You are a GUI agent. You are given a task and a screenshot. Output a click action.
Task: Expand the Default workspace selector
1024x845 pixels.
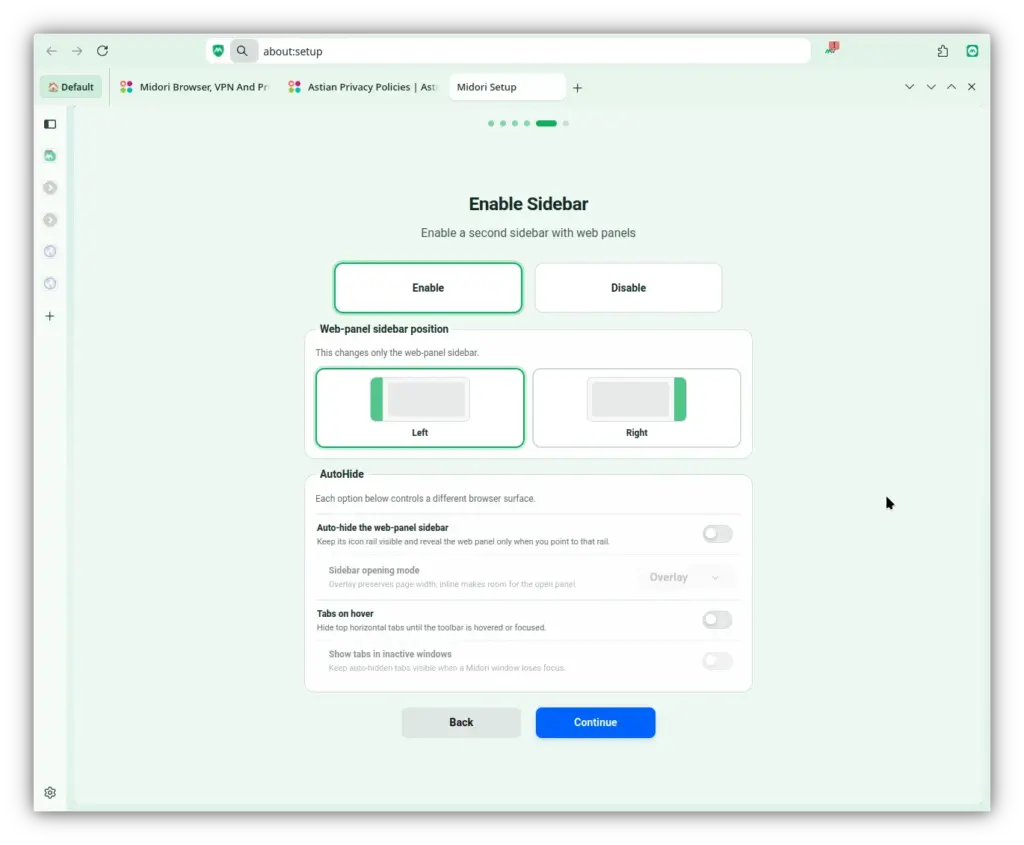71,87
